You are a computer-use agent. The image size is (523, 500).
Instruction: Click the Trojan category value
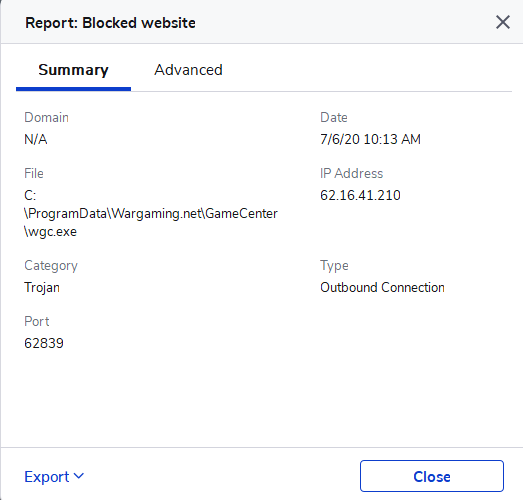[42, 288]
